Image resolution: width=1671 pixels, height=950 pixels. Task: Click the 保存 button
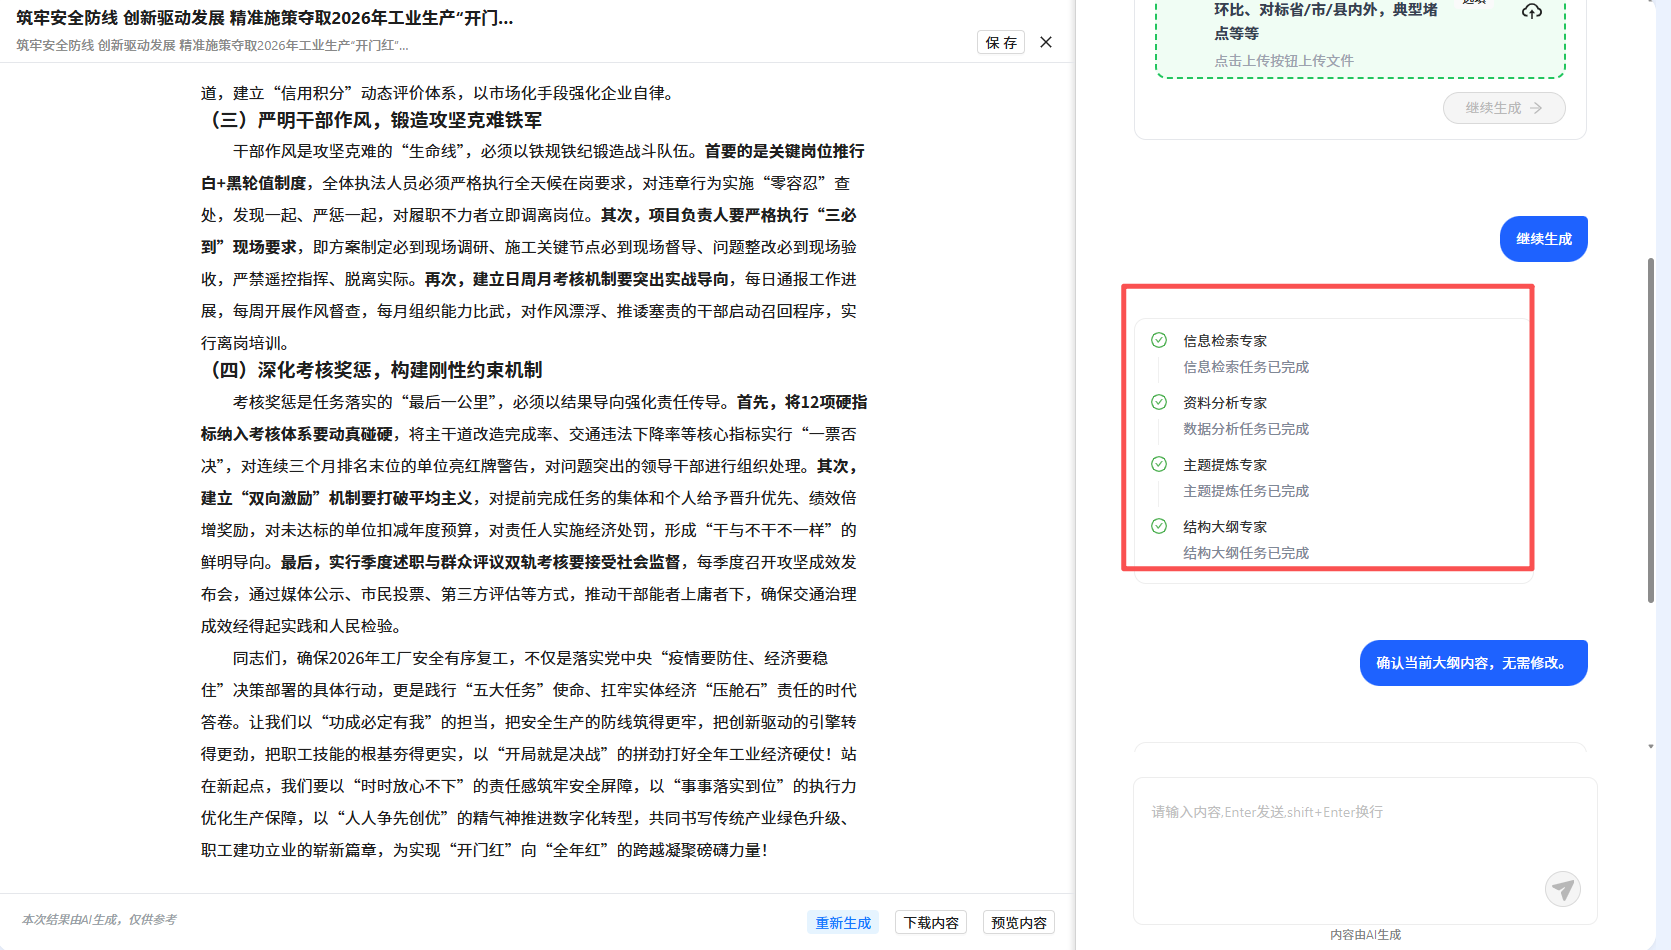[x=1000, y=42]
